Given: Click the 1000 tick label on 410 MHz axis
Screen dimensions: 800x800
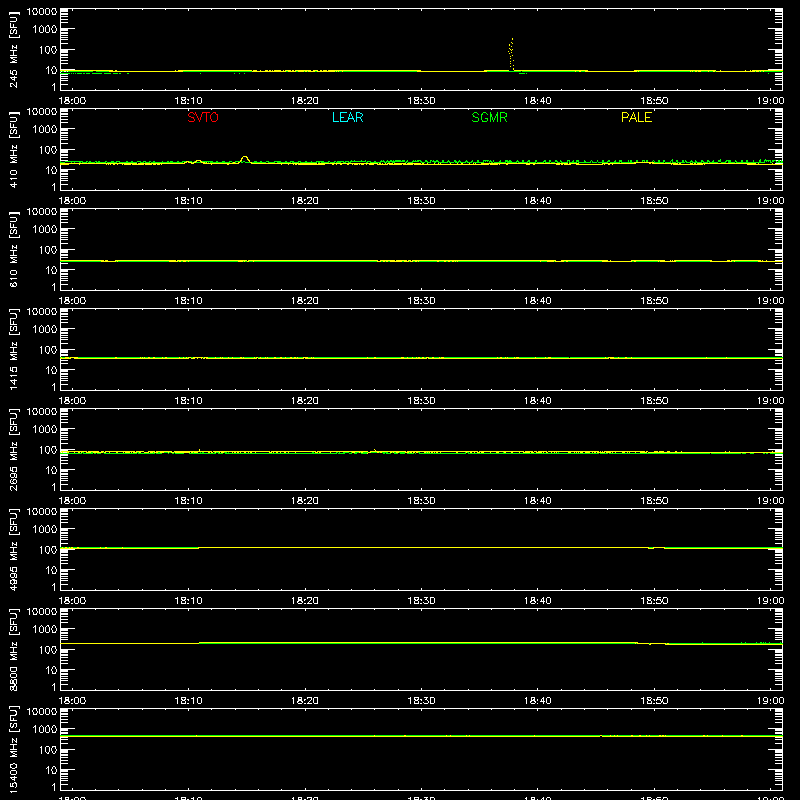Looking at the screenshot, I should pos(45,130).
